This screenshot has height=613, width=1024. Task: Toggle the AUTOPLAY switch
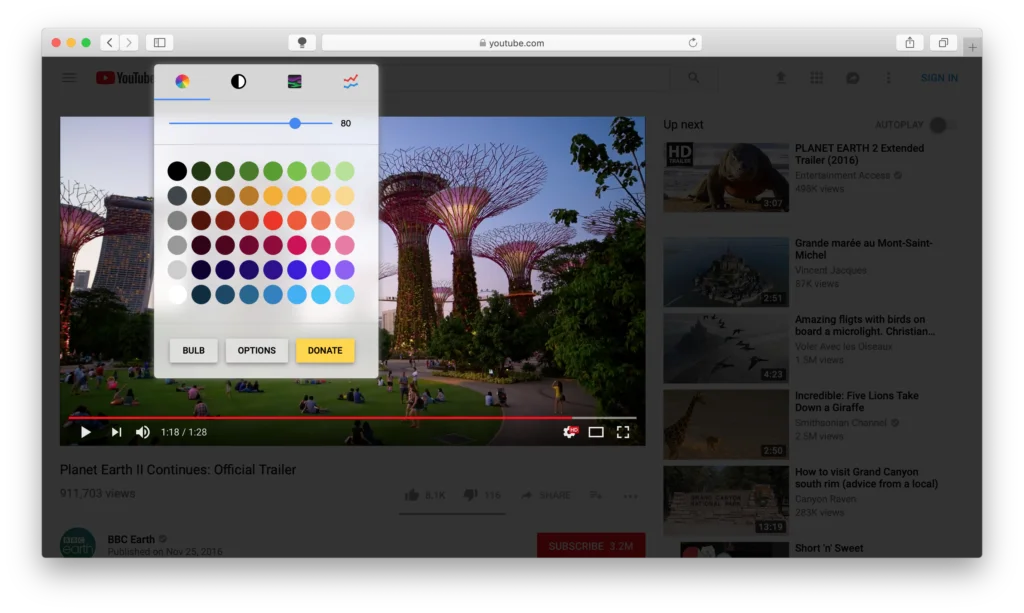[x=939, y=125]
